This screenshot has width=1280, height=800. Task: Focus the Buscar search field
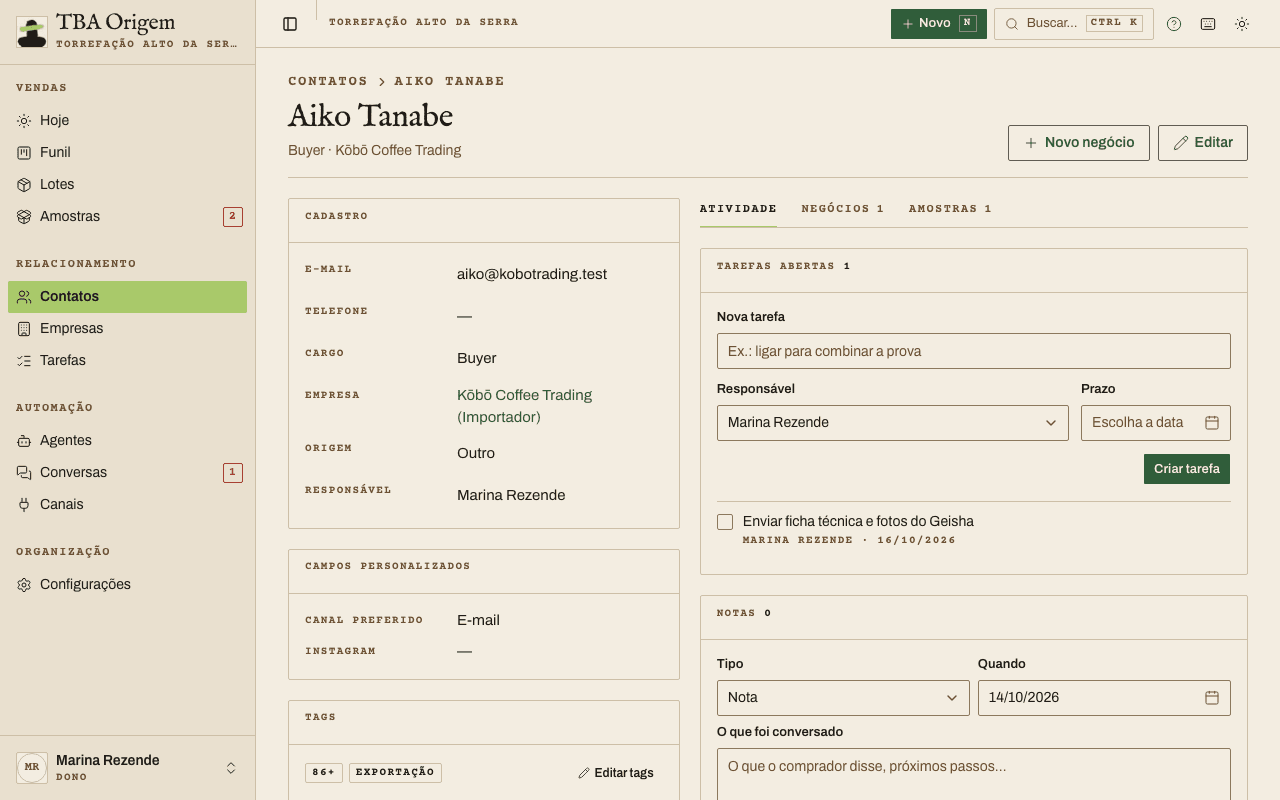pos(1074,24)
